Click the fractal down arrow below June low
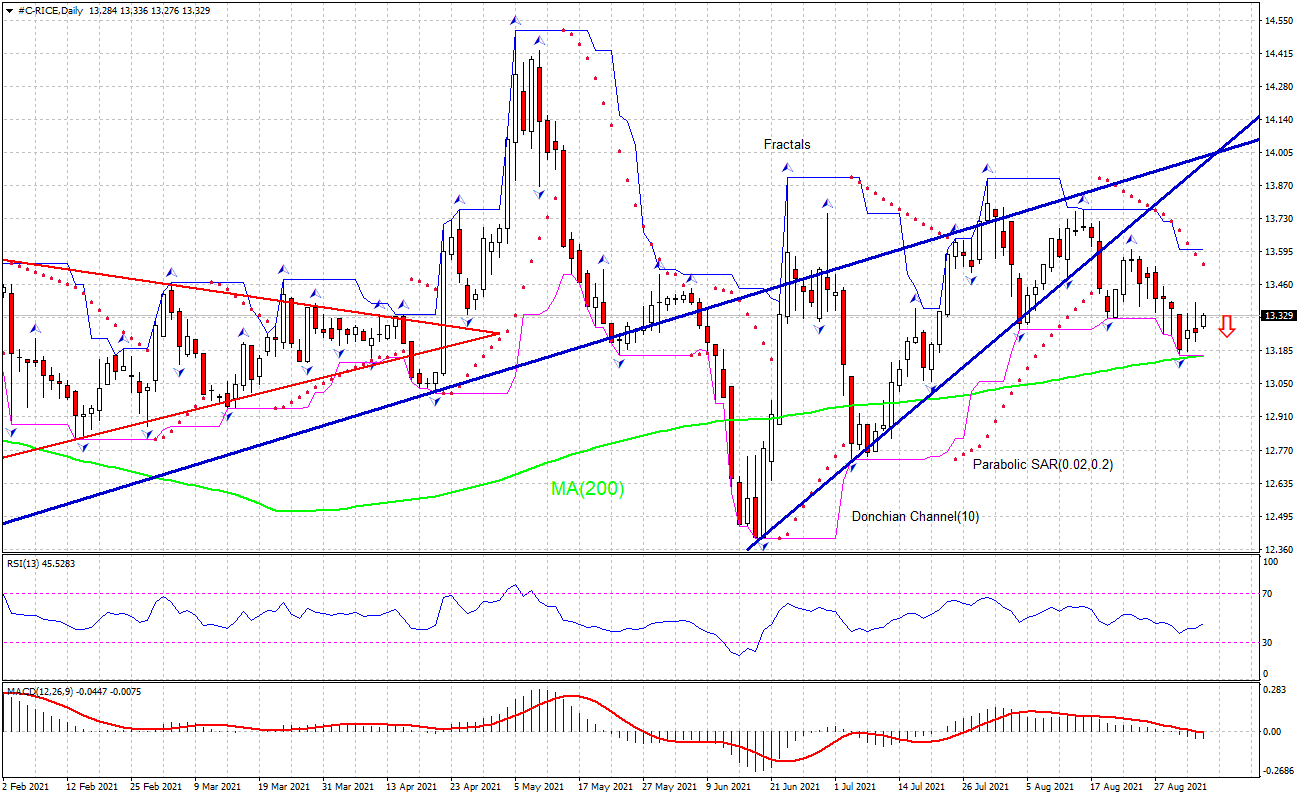1300x798 pixels. click(763, 547)
